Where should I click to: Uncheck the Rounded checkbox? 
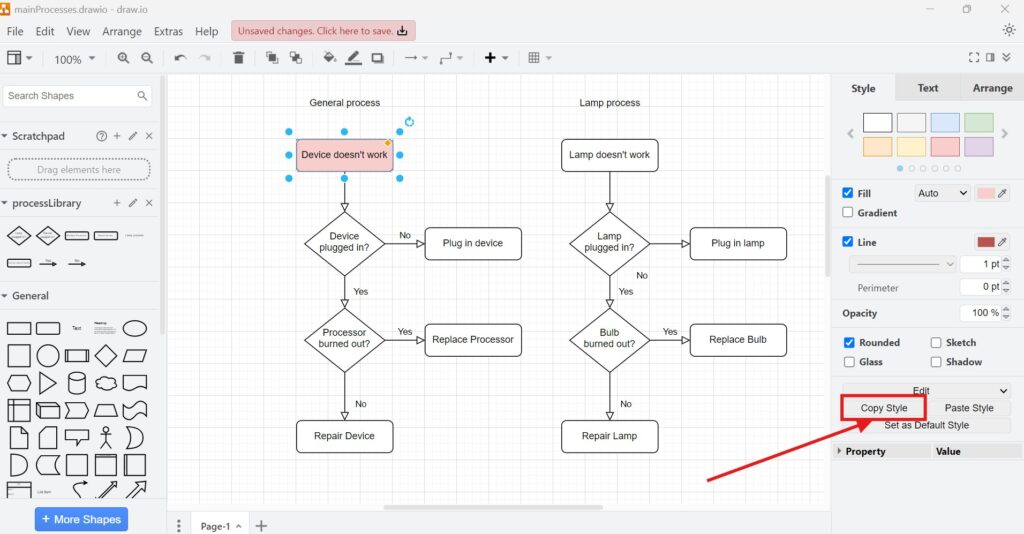pos(849,342)
